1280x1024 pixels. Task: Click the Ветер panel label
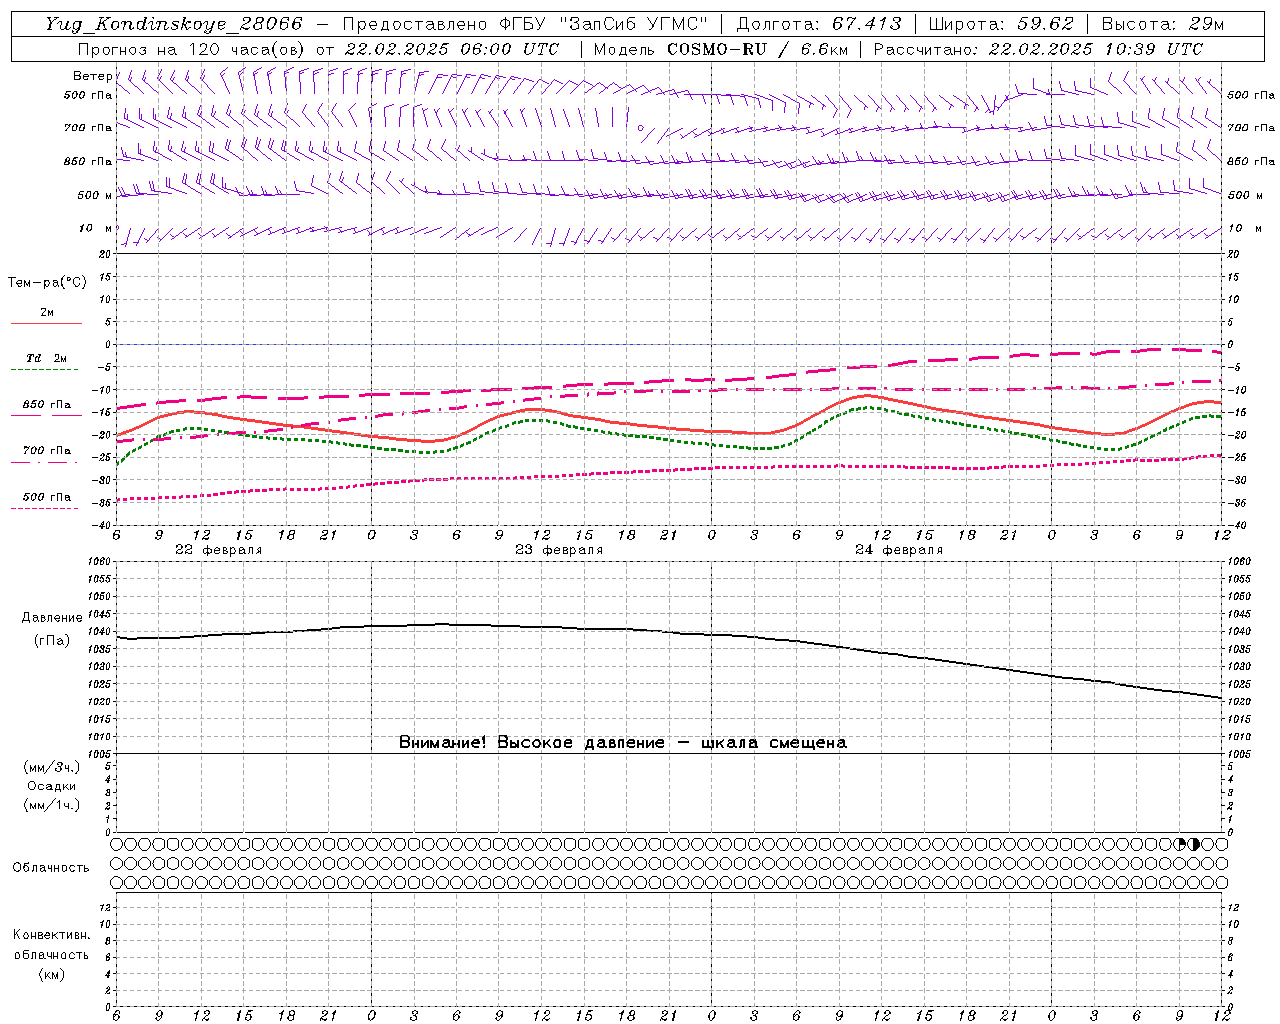click(92, 76)
